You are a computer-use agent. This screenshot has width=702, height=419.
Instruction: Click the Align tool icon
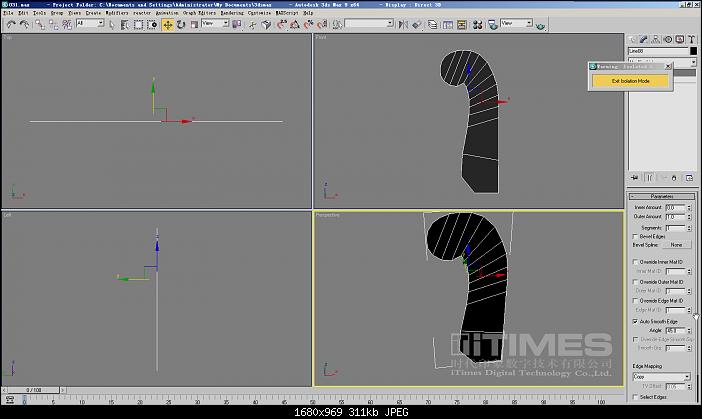[x=416, y=25]
